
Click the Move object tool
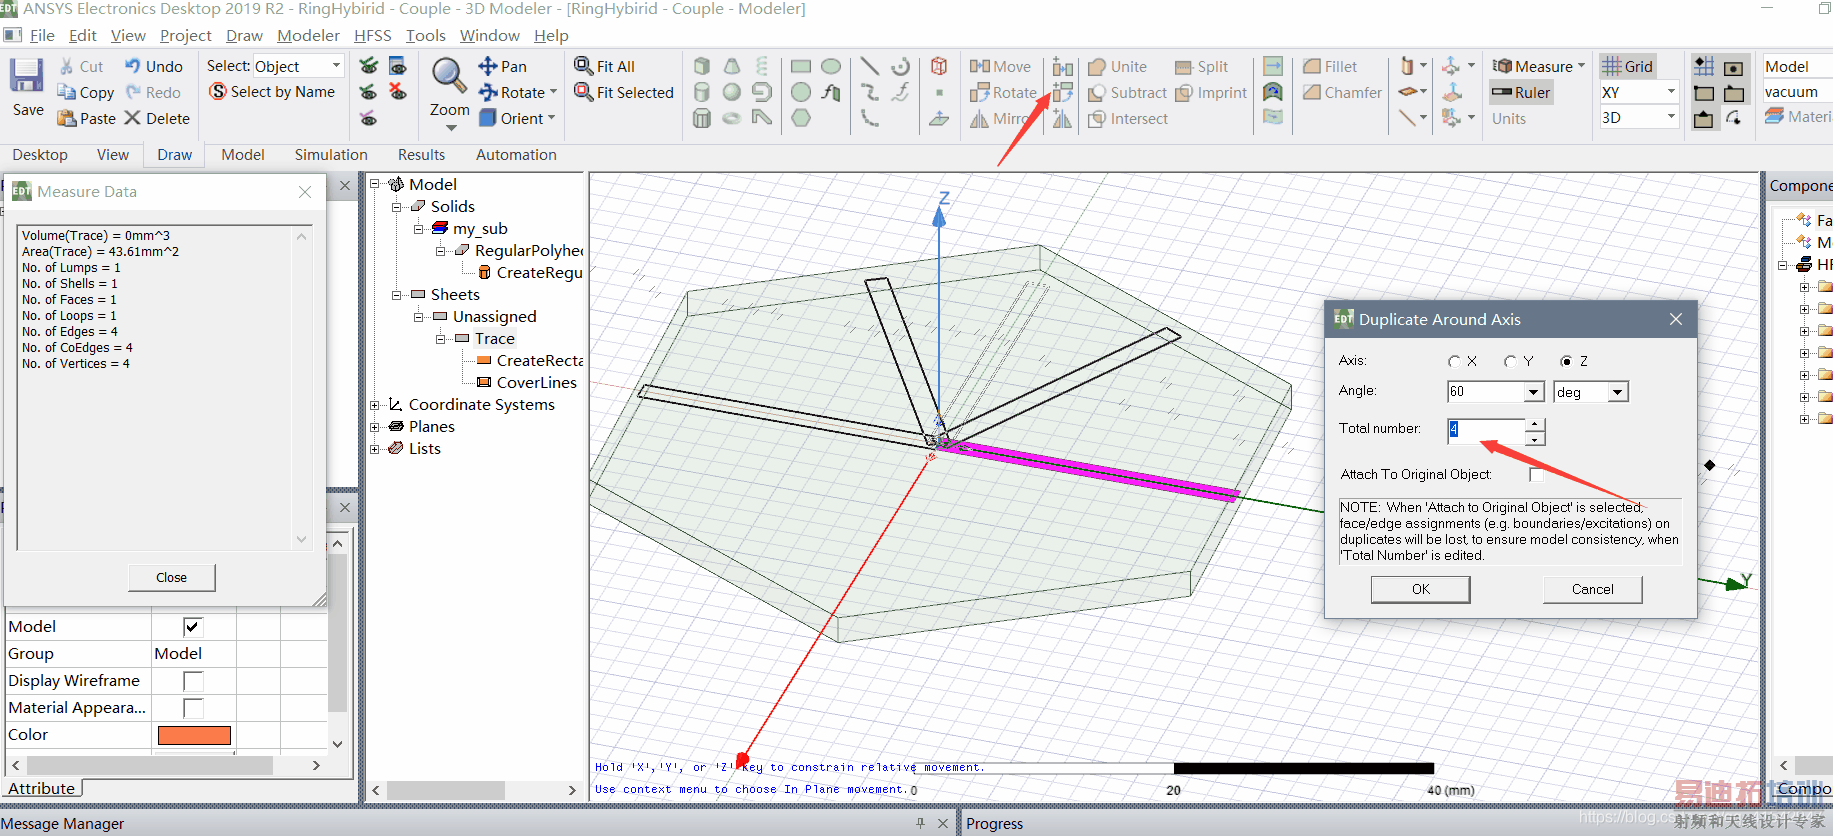pyautogui.click(x=1000, y=66)
